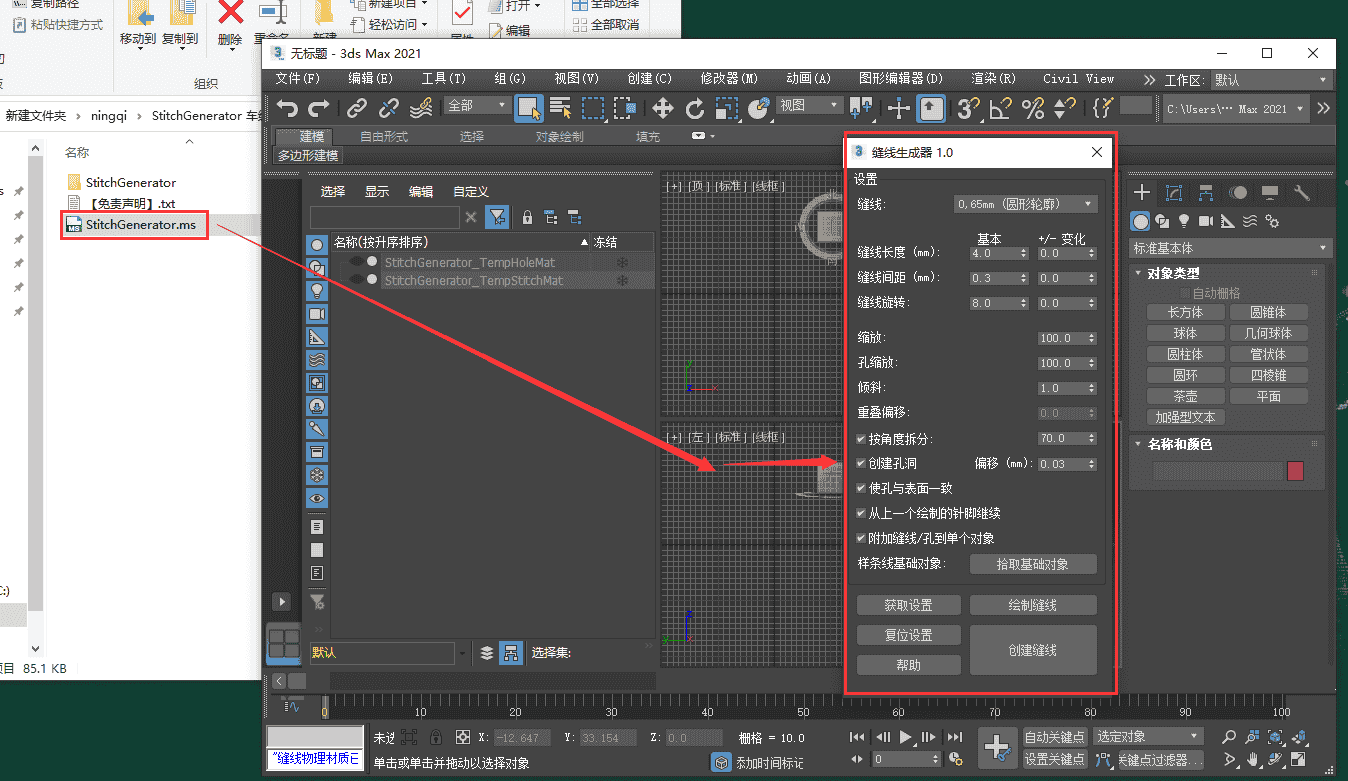The height and width of the screenshot is (781, 1348).
Task: Click the 创建缝线 button
Action: [1033, 650]
